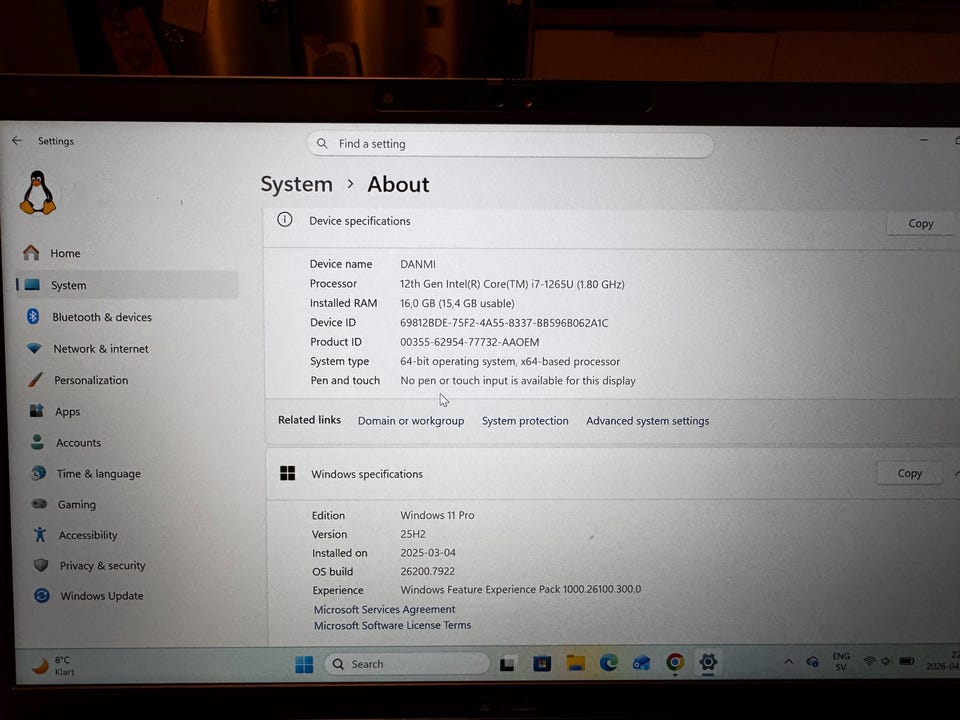The image size is (960, 720).
Task: Focus the Find a setting search box
Action: pos(510,144)
